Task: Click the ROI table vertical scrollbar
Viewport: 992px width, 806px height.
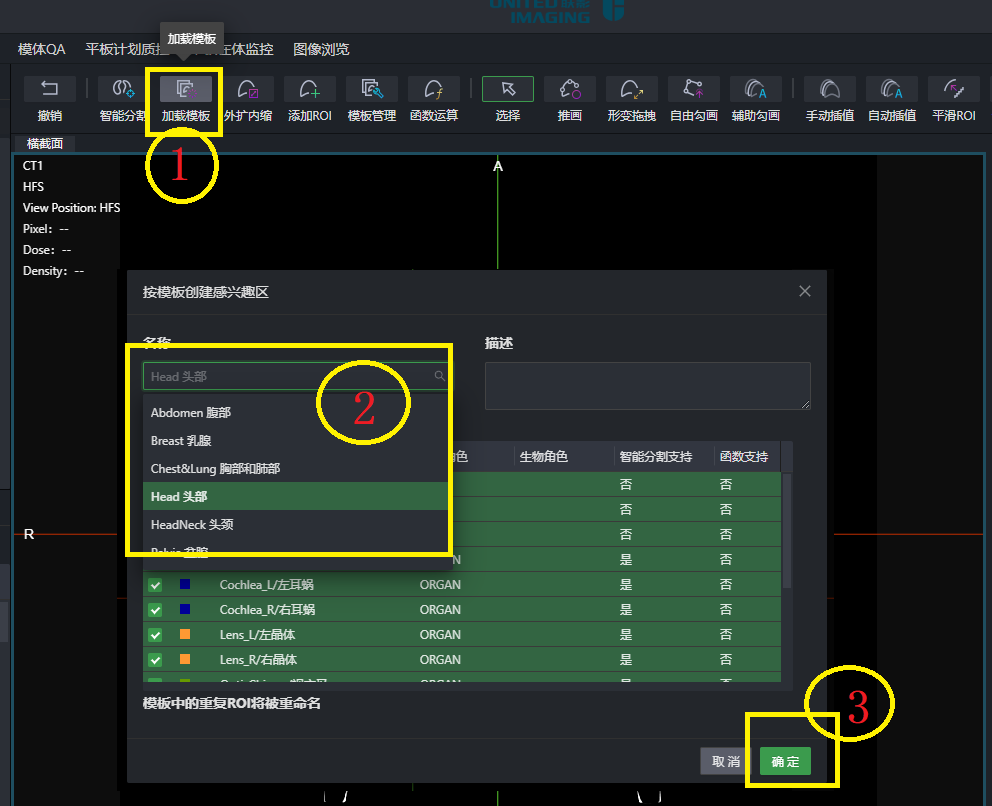Action: (x=787, y=530)
